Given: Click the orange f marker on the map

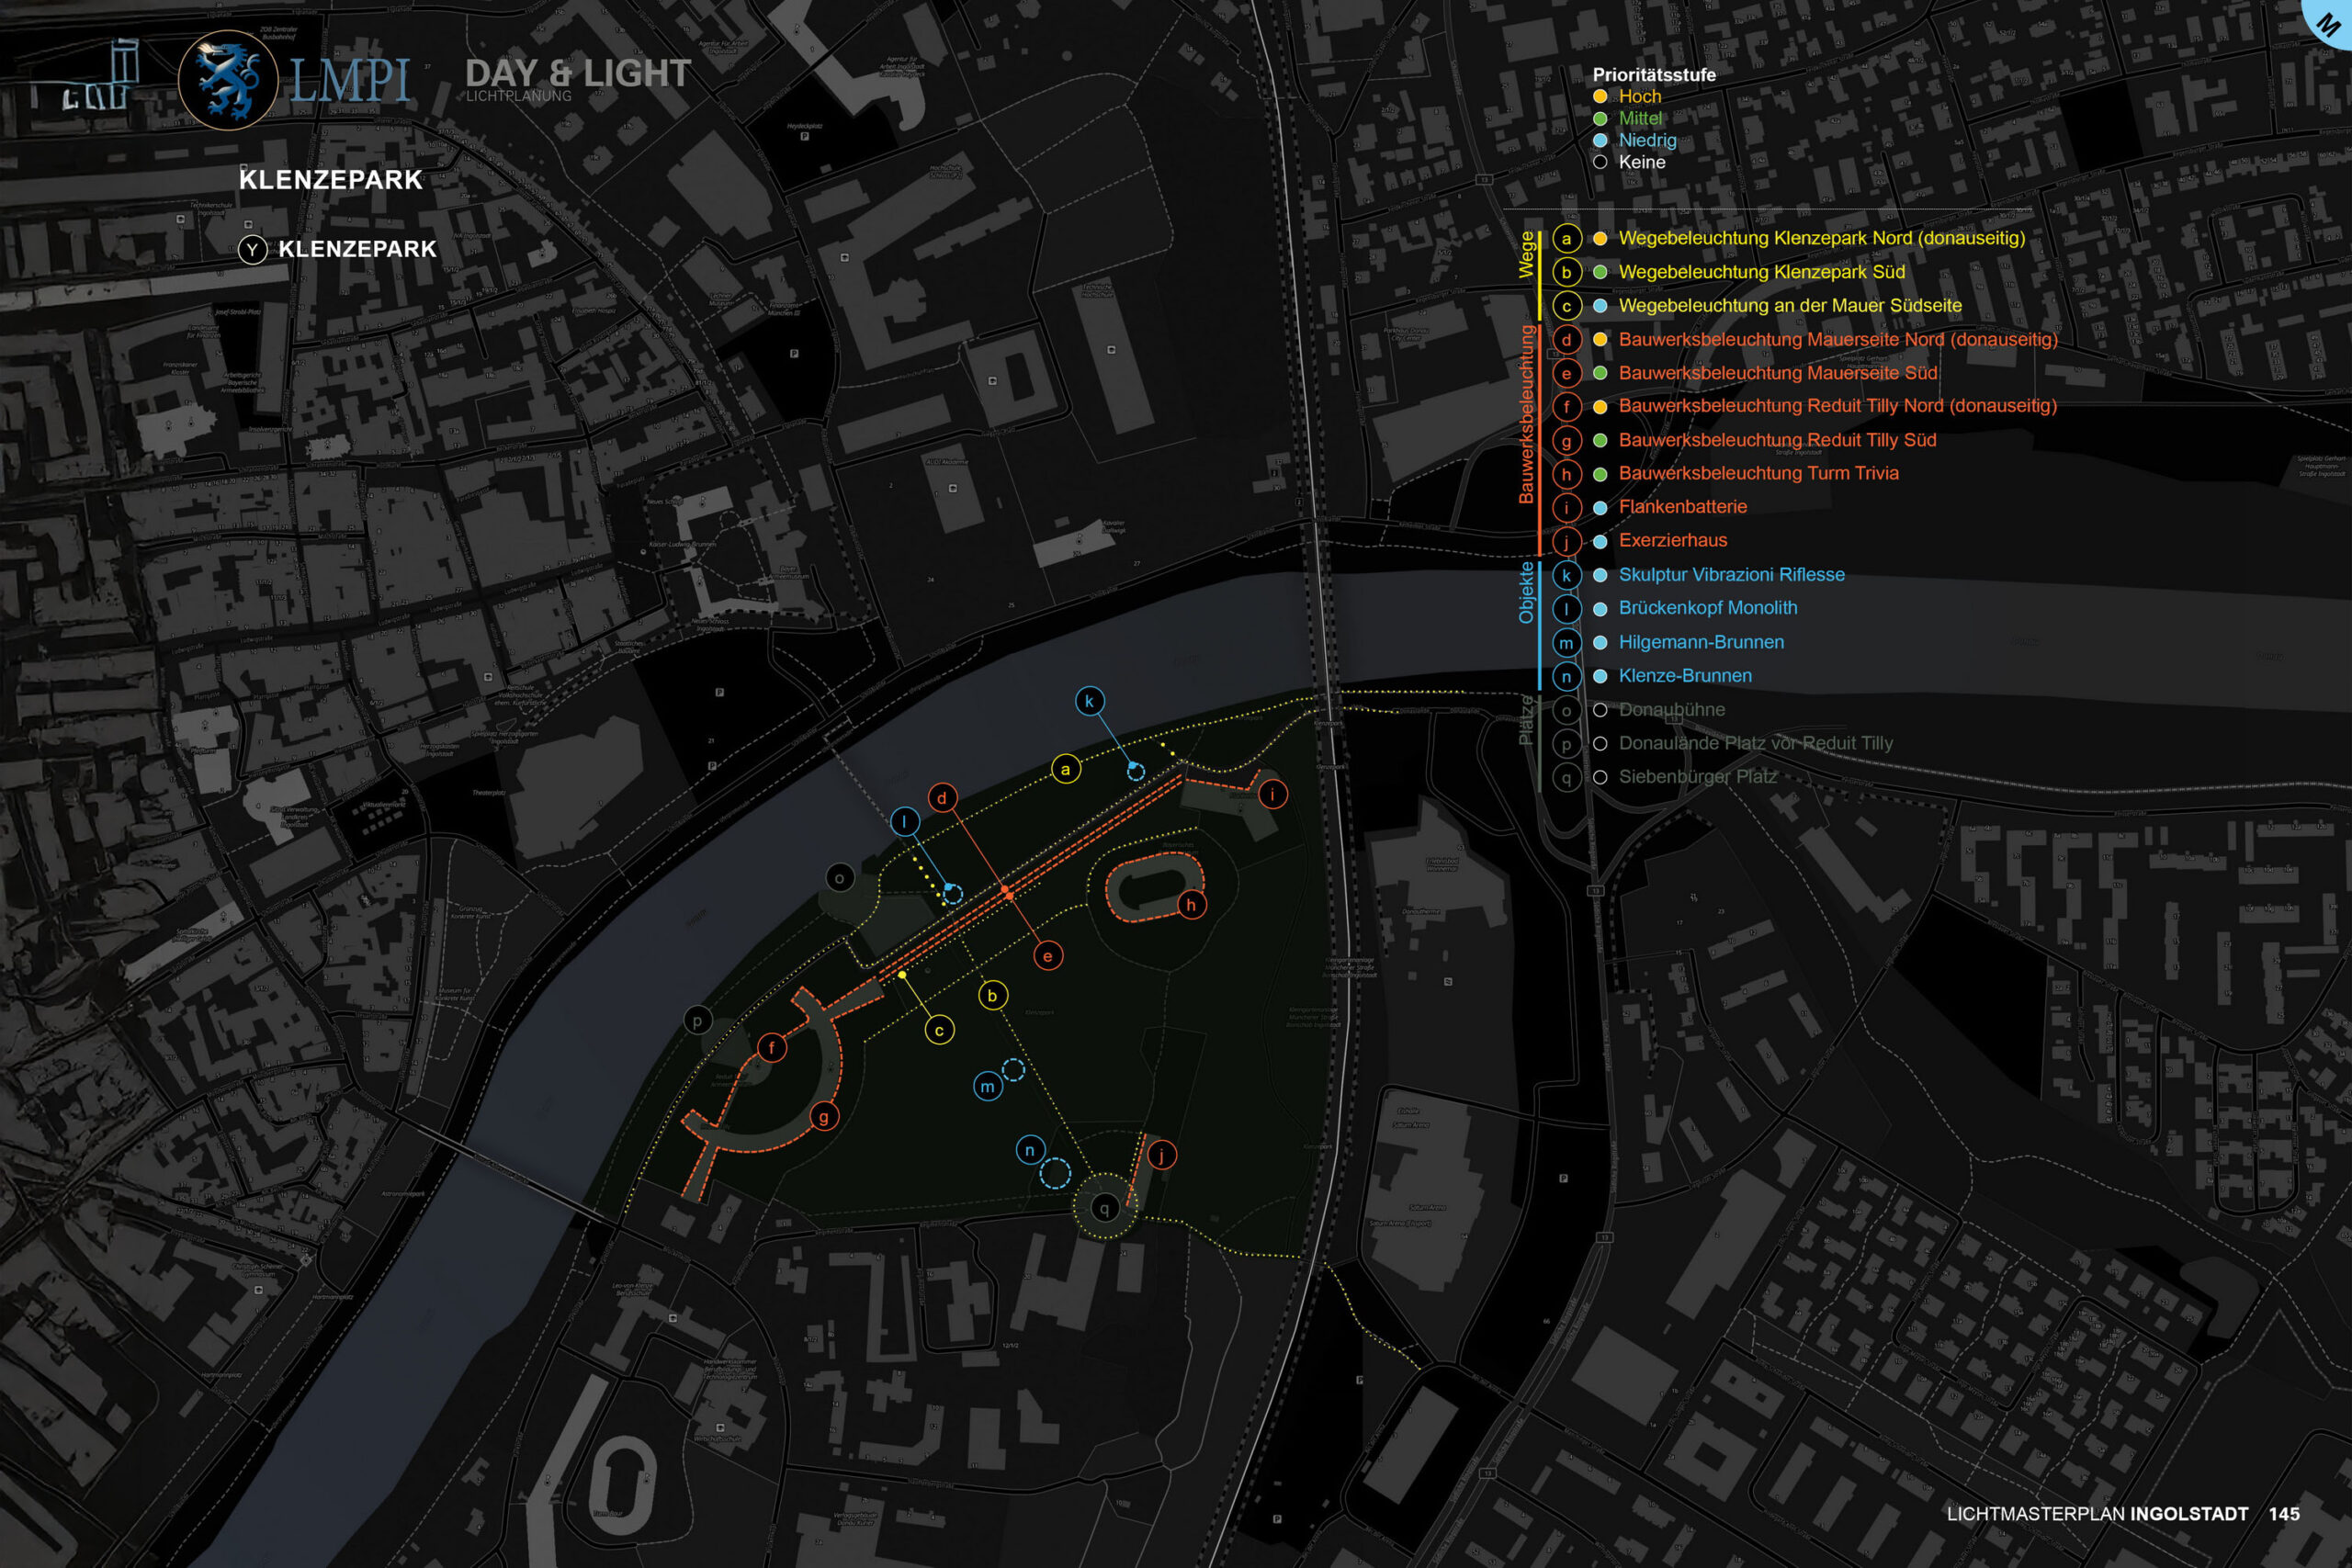Looking at the screenshot, I should 771,1048.
